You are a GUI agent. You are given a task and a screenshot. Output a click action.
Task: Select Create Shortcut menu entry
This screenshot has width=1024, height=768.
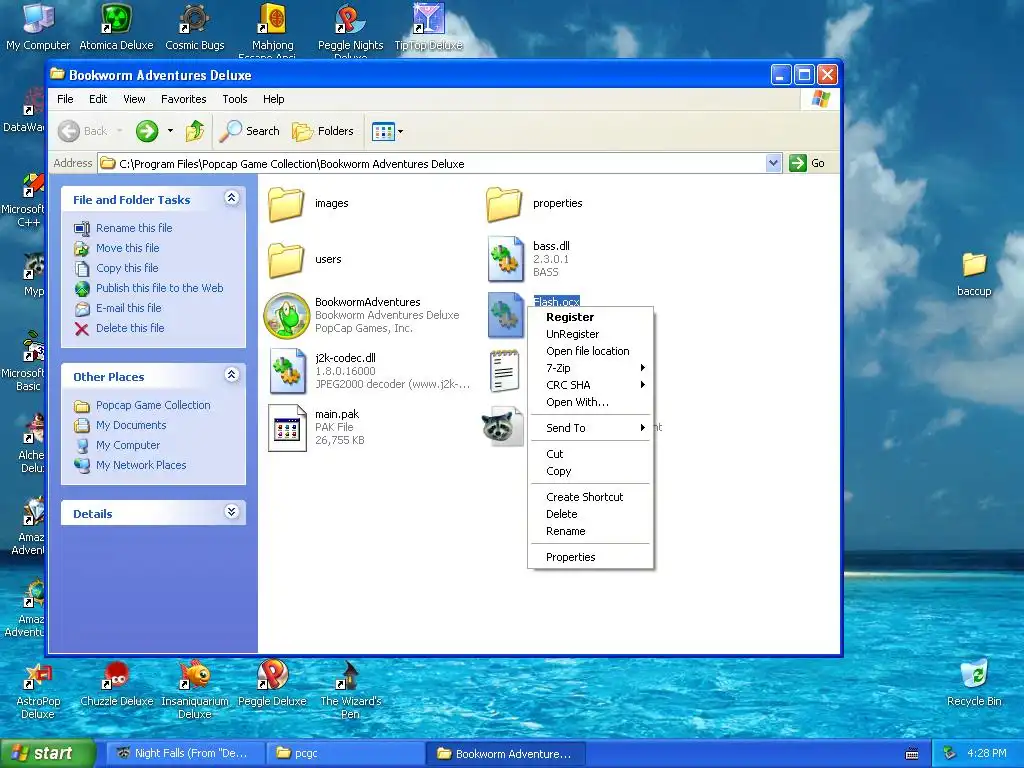pos(590,497)
